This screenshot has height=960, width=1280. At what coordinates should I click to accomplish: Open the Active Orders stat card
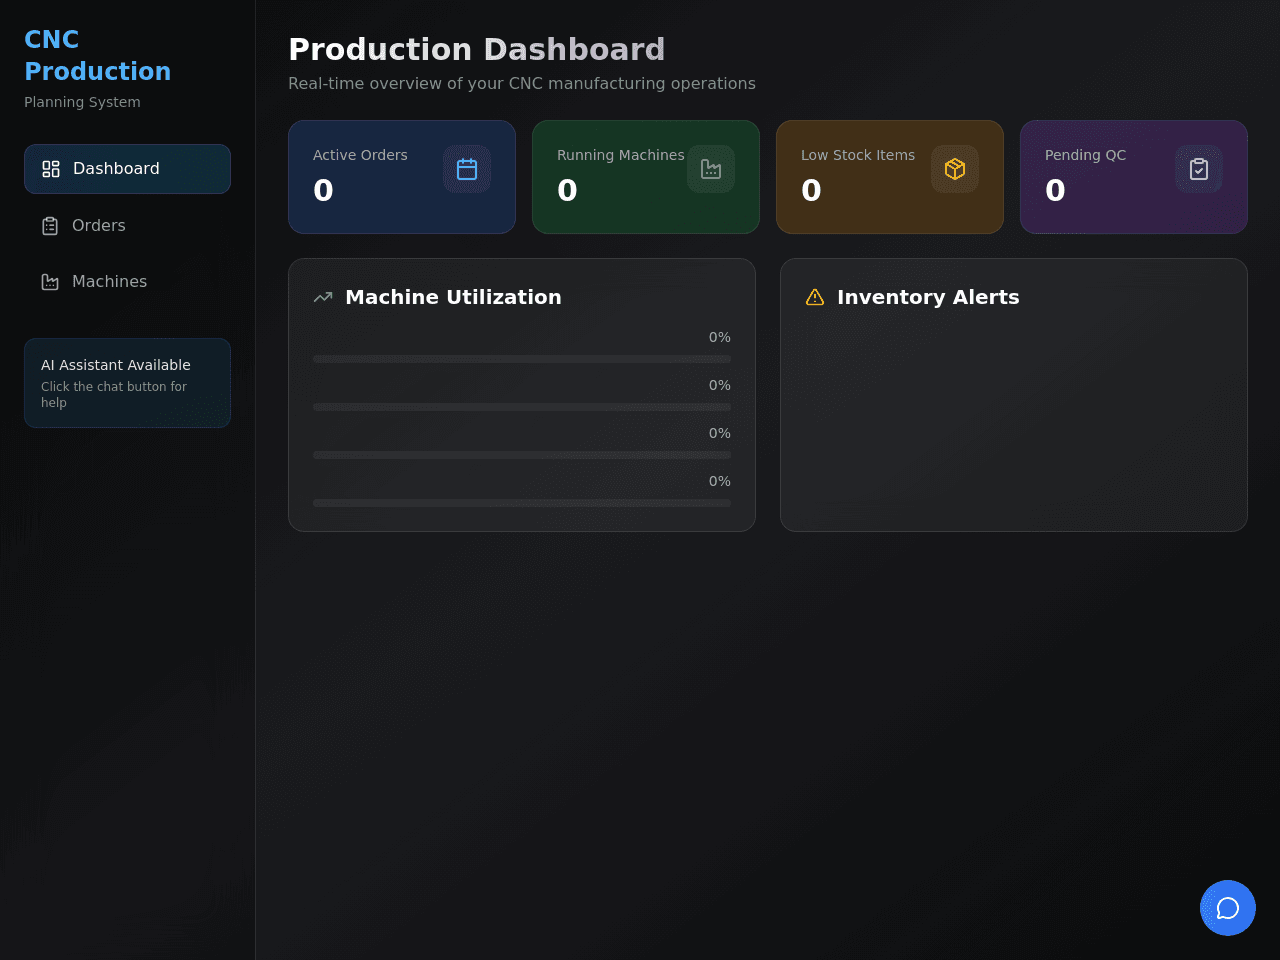pyautogui.click(x=402, y=177)
